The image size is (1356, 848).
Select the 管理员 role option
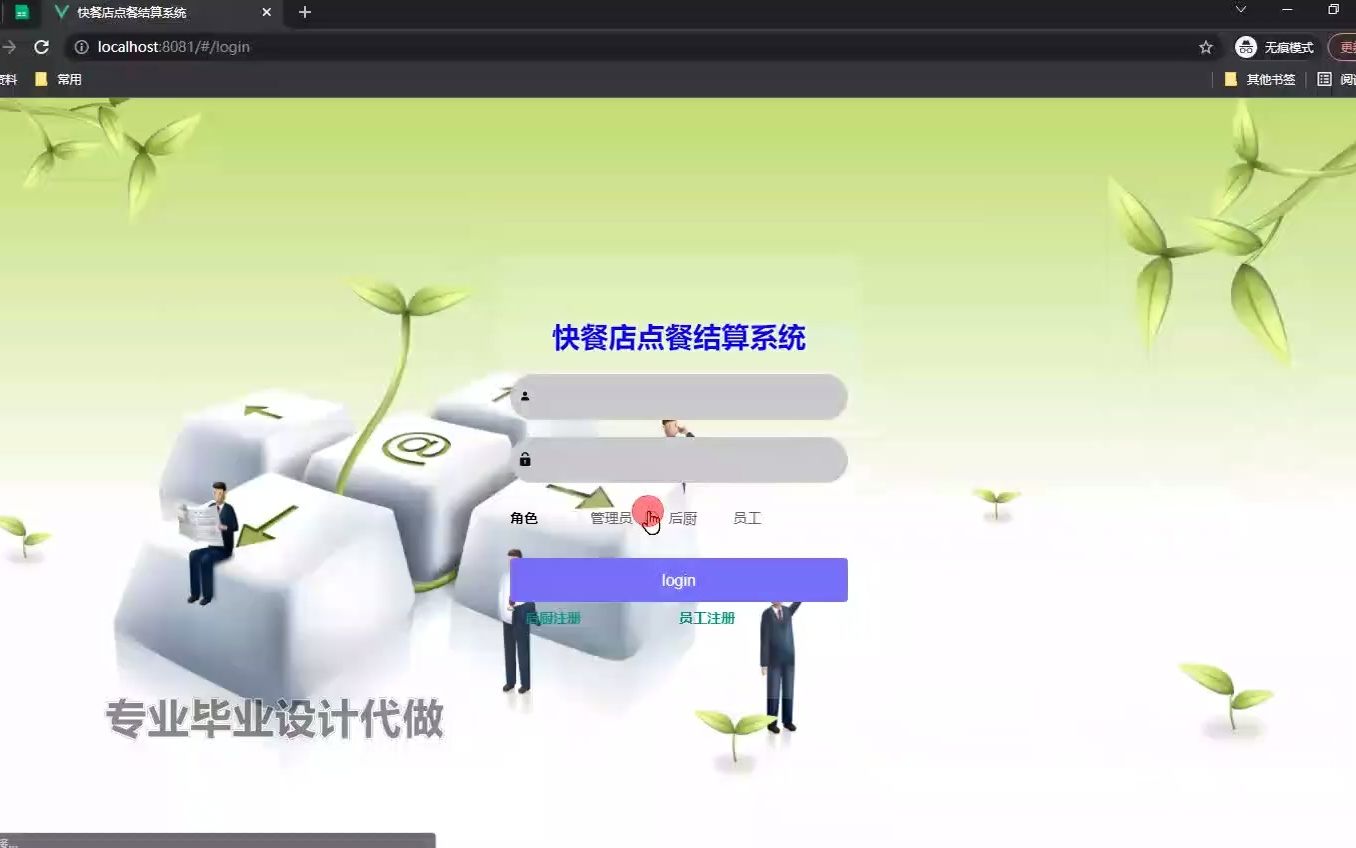tap(610, 518)
